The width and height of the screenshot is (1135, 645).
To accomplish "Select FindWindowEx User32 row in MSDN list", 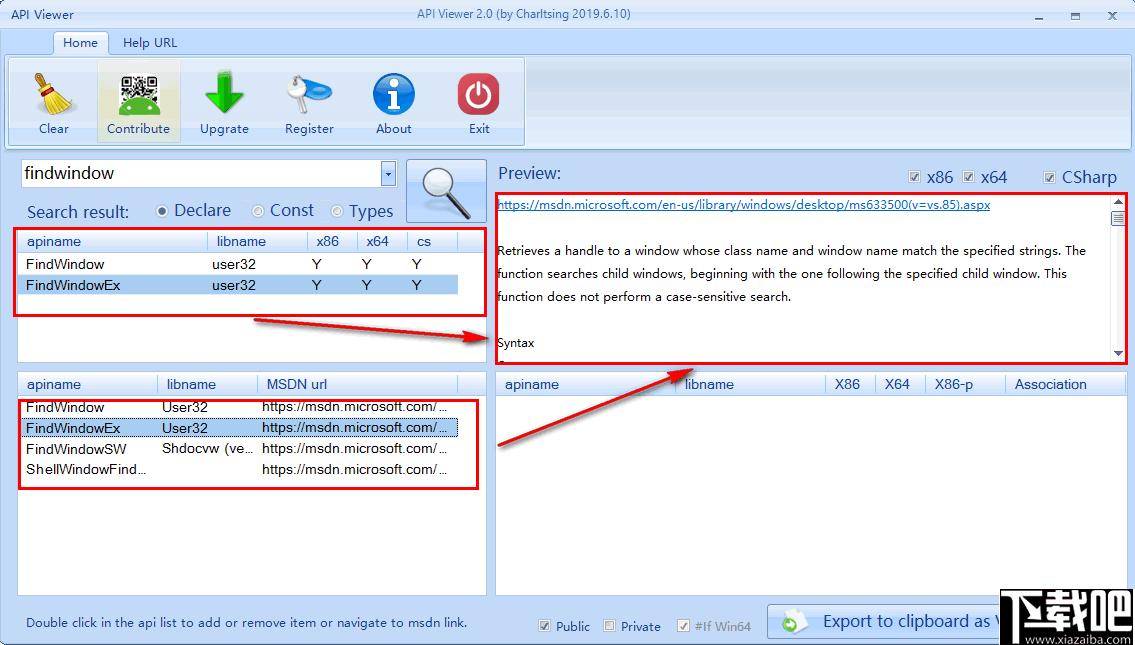I will pos(239,428).
